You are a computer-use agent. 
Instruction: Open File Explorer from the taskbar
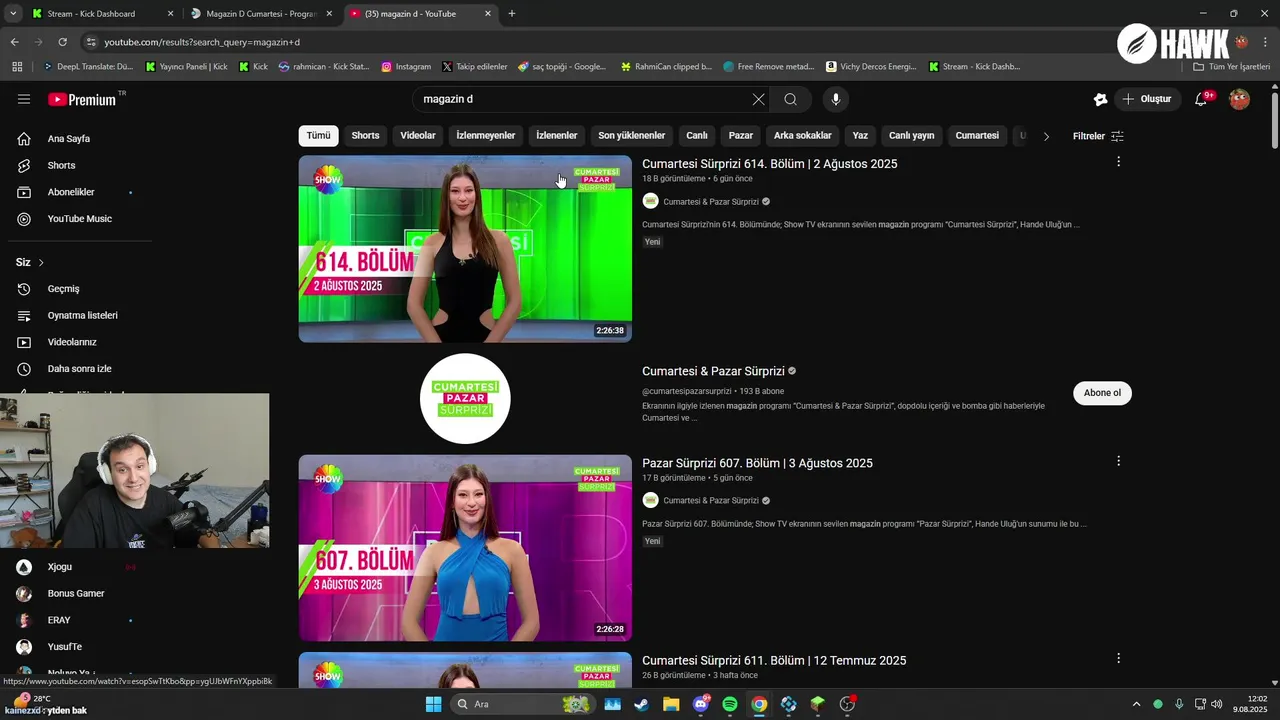click(671, 704)
